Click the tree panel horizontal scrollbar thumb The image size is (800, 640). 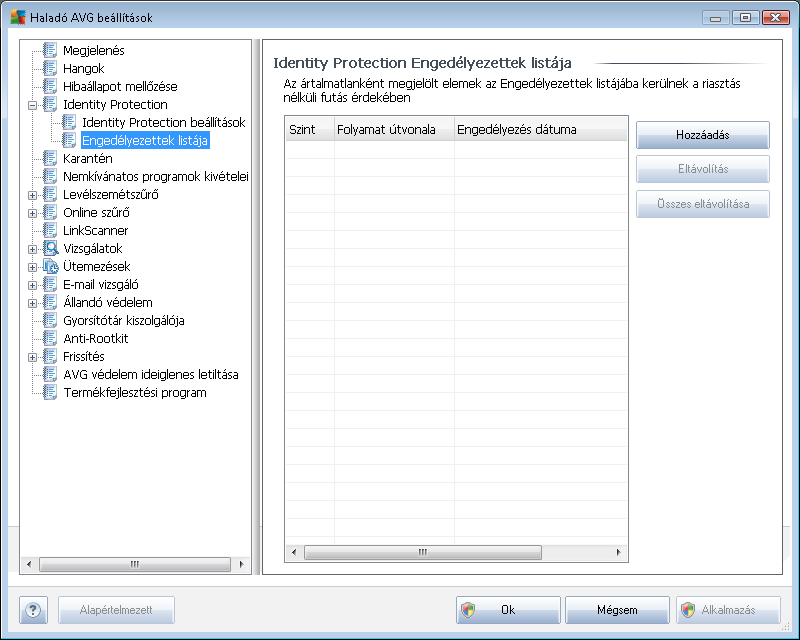click(135, 564)
